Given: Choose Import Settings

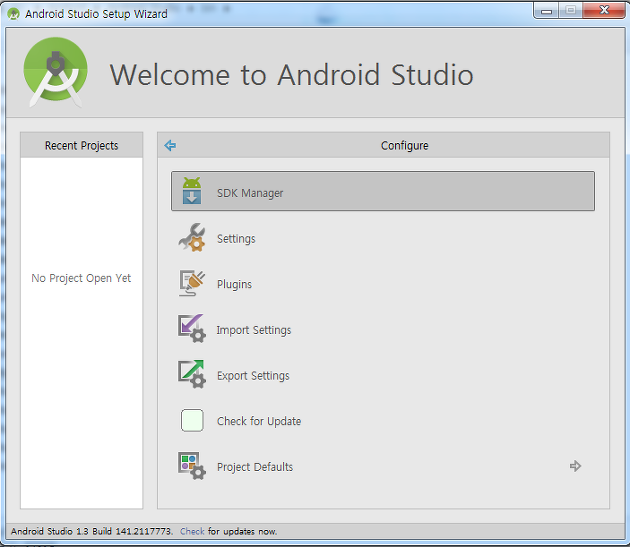Looking at the screenshot, I should pos(383,330).
